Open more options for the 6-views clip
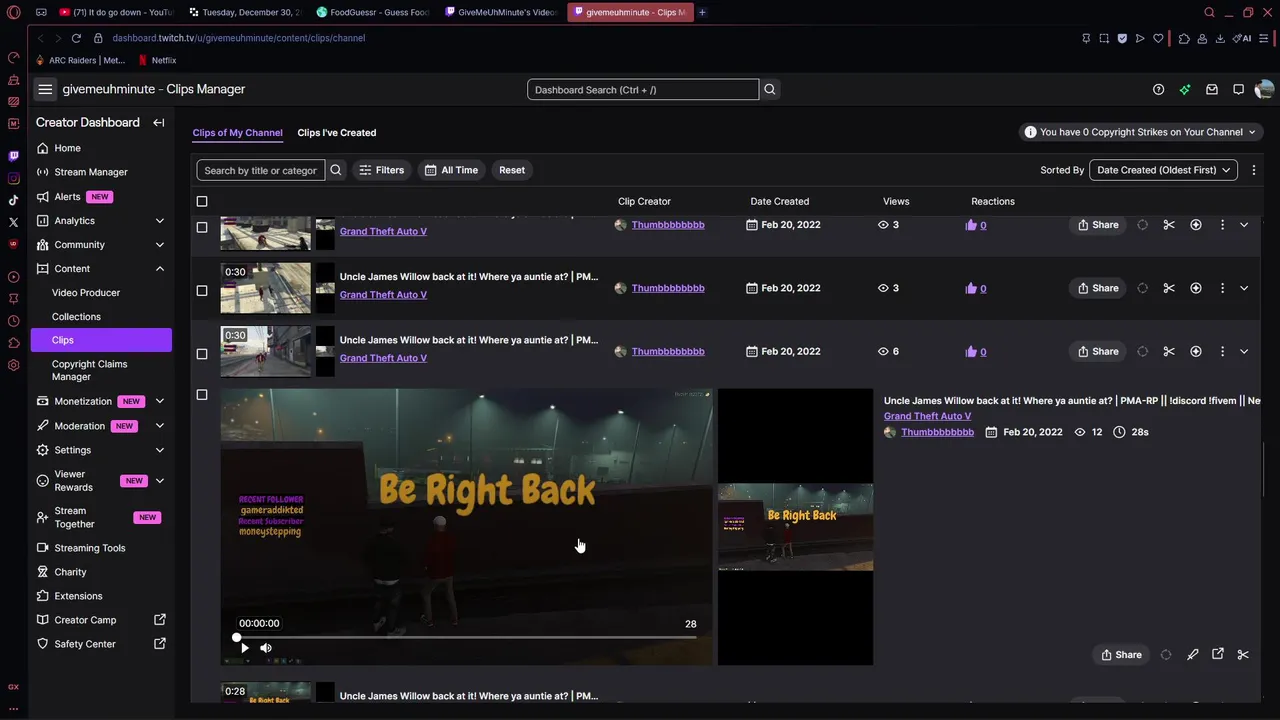Image resolution: width=1280 pixels, height=720 pixels. point(1222,351)
